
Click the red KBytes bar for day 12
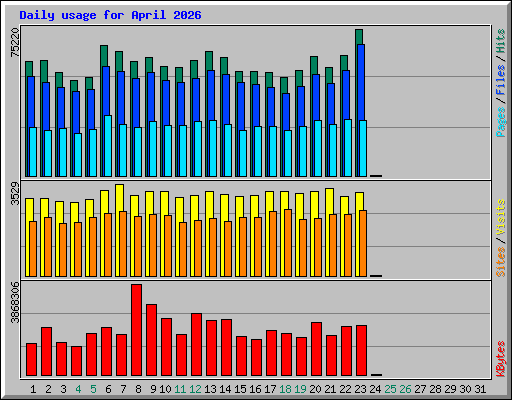[x=196, y=345]
